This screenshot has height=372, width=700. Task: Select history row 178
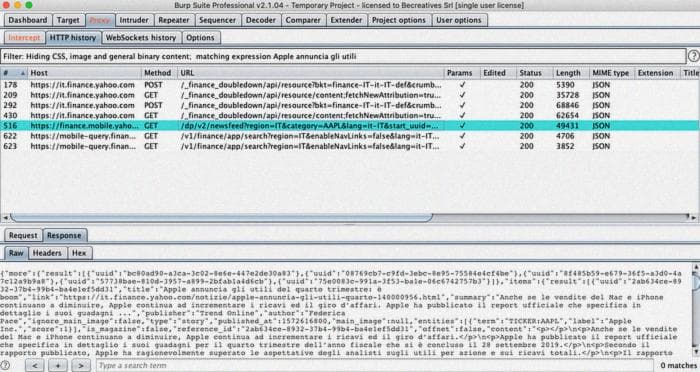point(349,85)
